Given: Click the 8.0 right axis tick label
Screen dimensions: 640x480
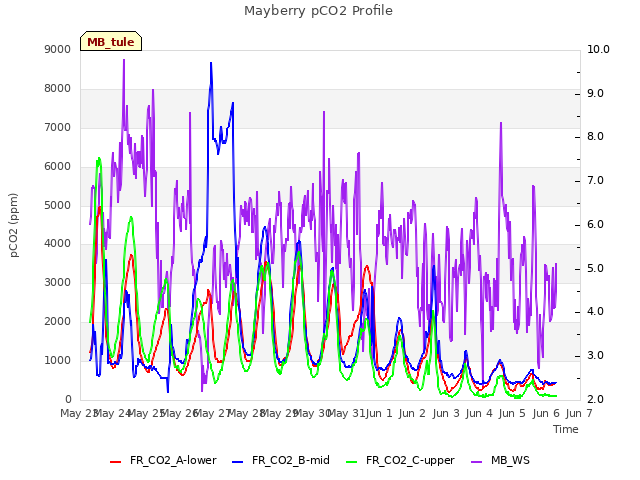Looking at the screenshot, I should point(595,136).
